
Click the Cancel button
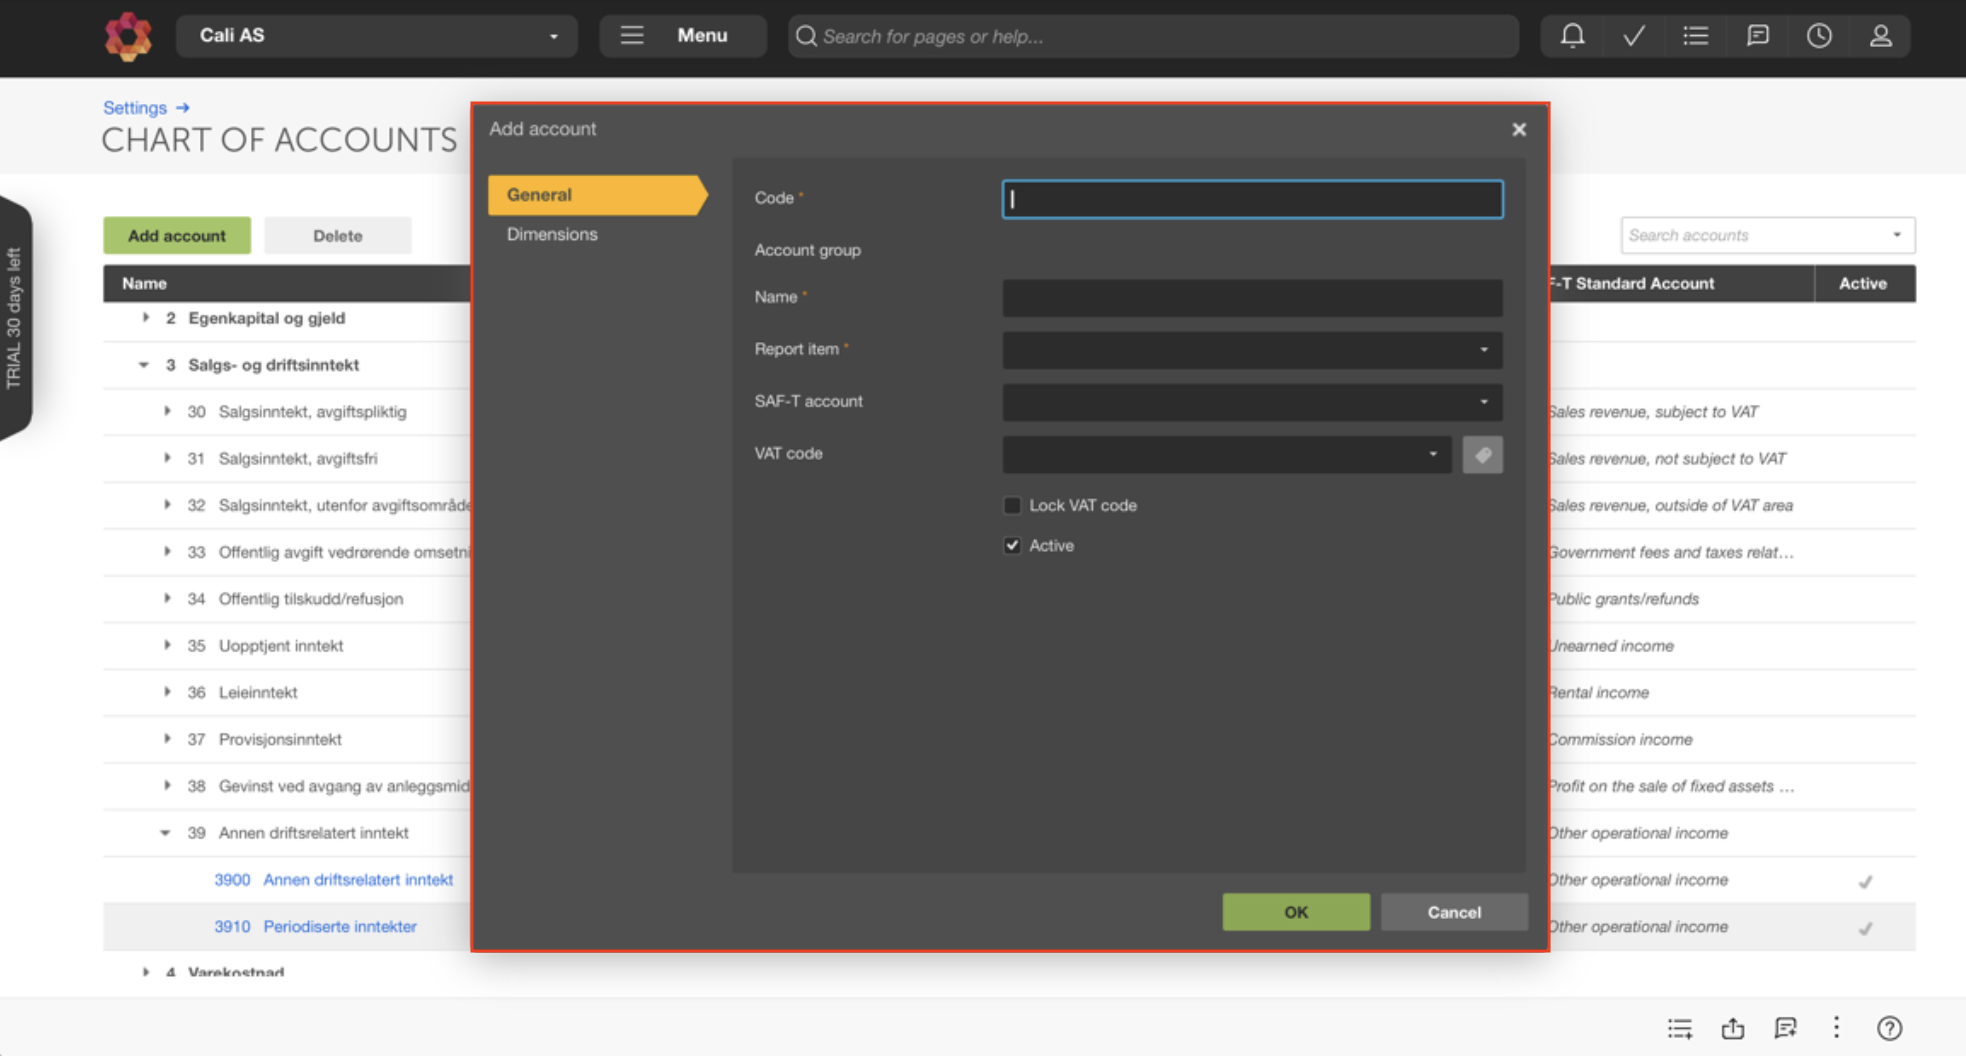pyautogui.click(x=1454, y=912)
